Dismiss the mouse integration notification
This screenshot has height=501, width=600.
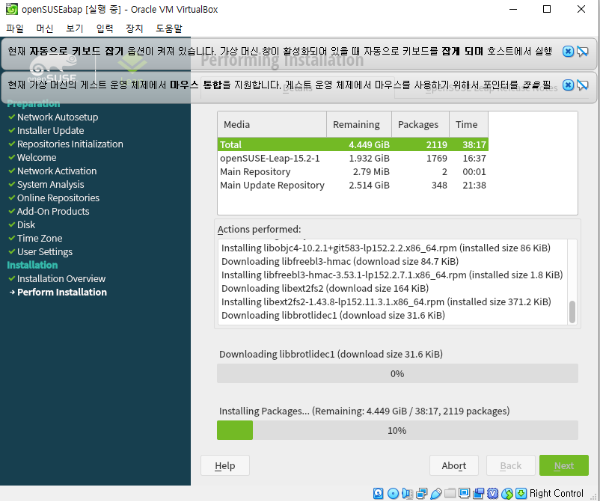click(x=568, y=85)
